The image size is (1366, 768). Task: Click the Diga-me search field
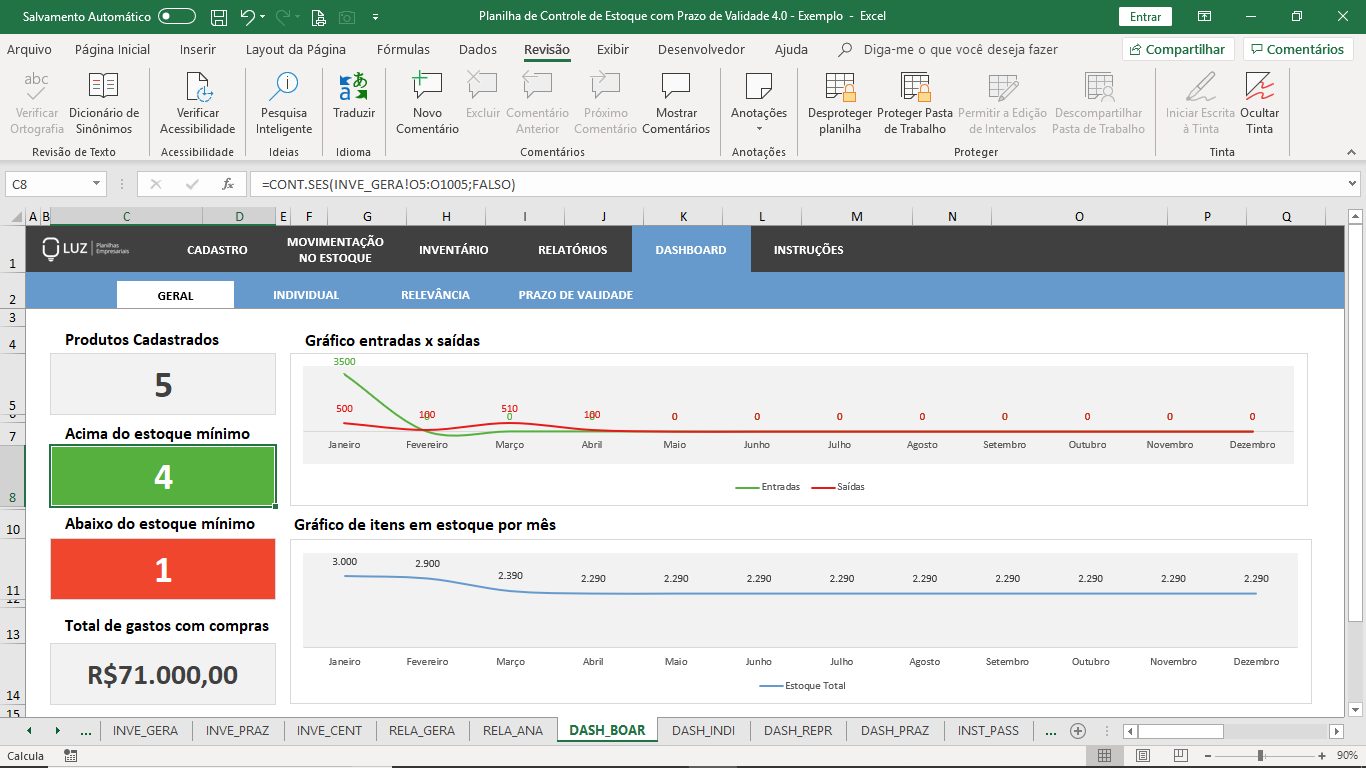pyautogui.click(x=960, y=50)
